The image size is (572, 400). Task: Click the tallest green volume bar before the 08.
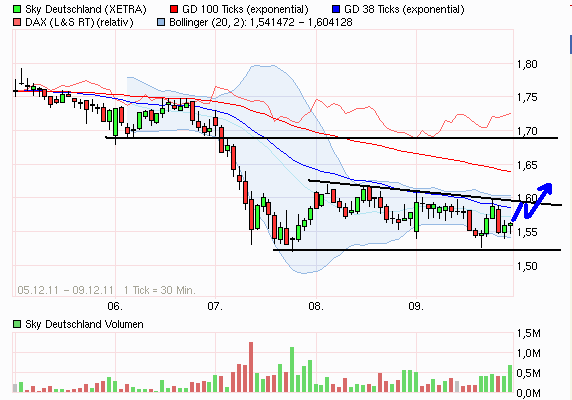click(292, 369)
